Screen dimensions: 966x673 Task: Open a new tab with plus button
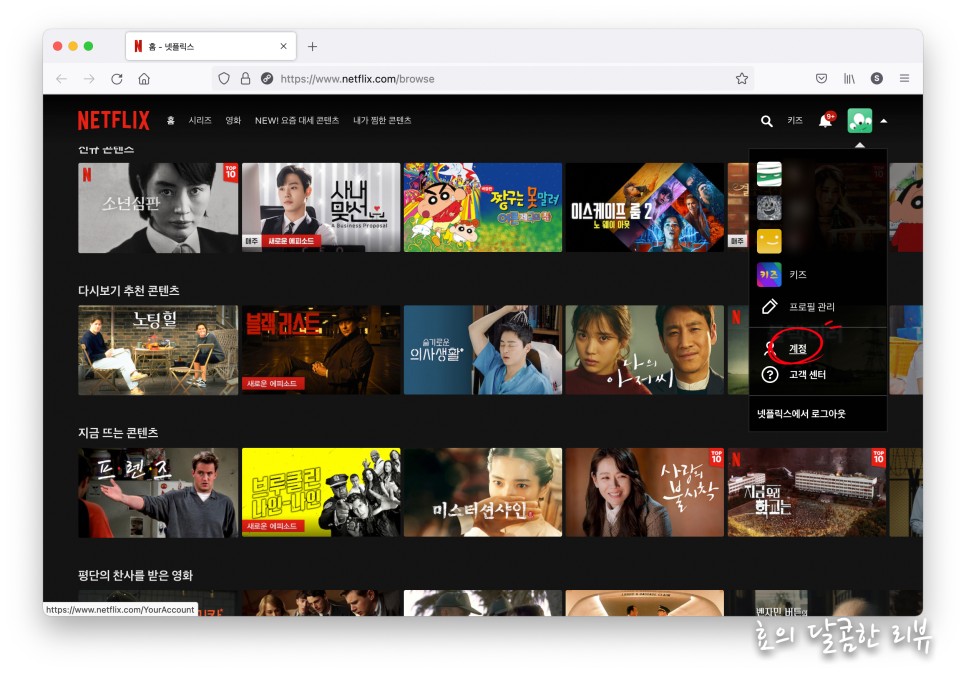click(312, 46)
